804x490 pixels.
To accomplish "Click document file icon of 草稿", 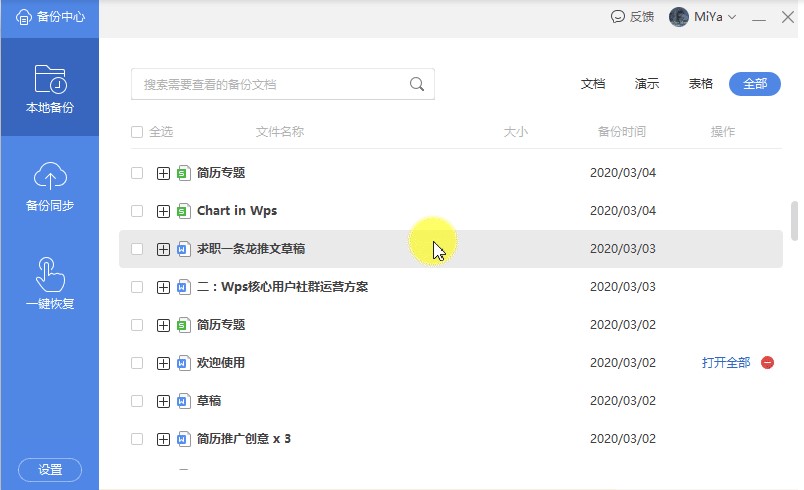I will pyautogui.click(x=183, y=401).
